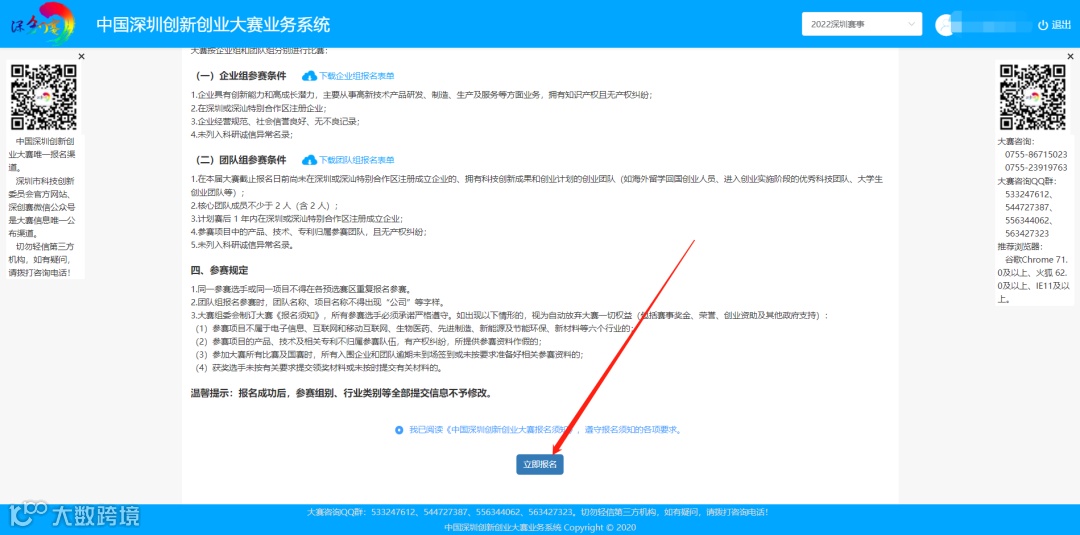This screenshot has width=1080, height=535.
Task: Click the line 未列入科研诚信异常名录 under 企业组
Action: tap(242, 135)
